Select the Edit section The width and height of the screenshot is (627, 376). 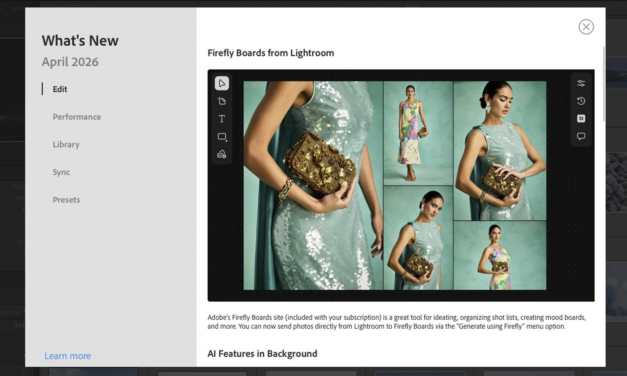pyautogui.click(x=60, y=89)
